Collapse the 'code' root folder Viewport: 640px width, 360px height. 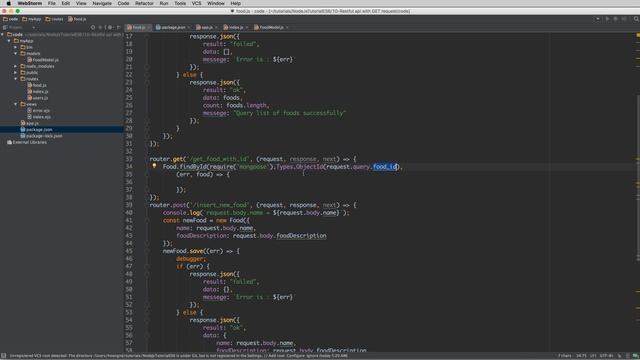pos(3,35)
